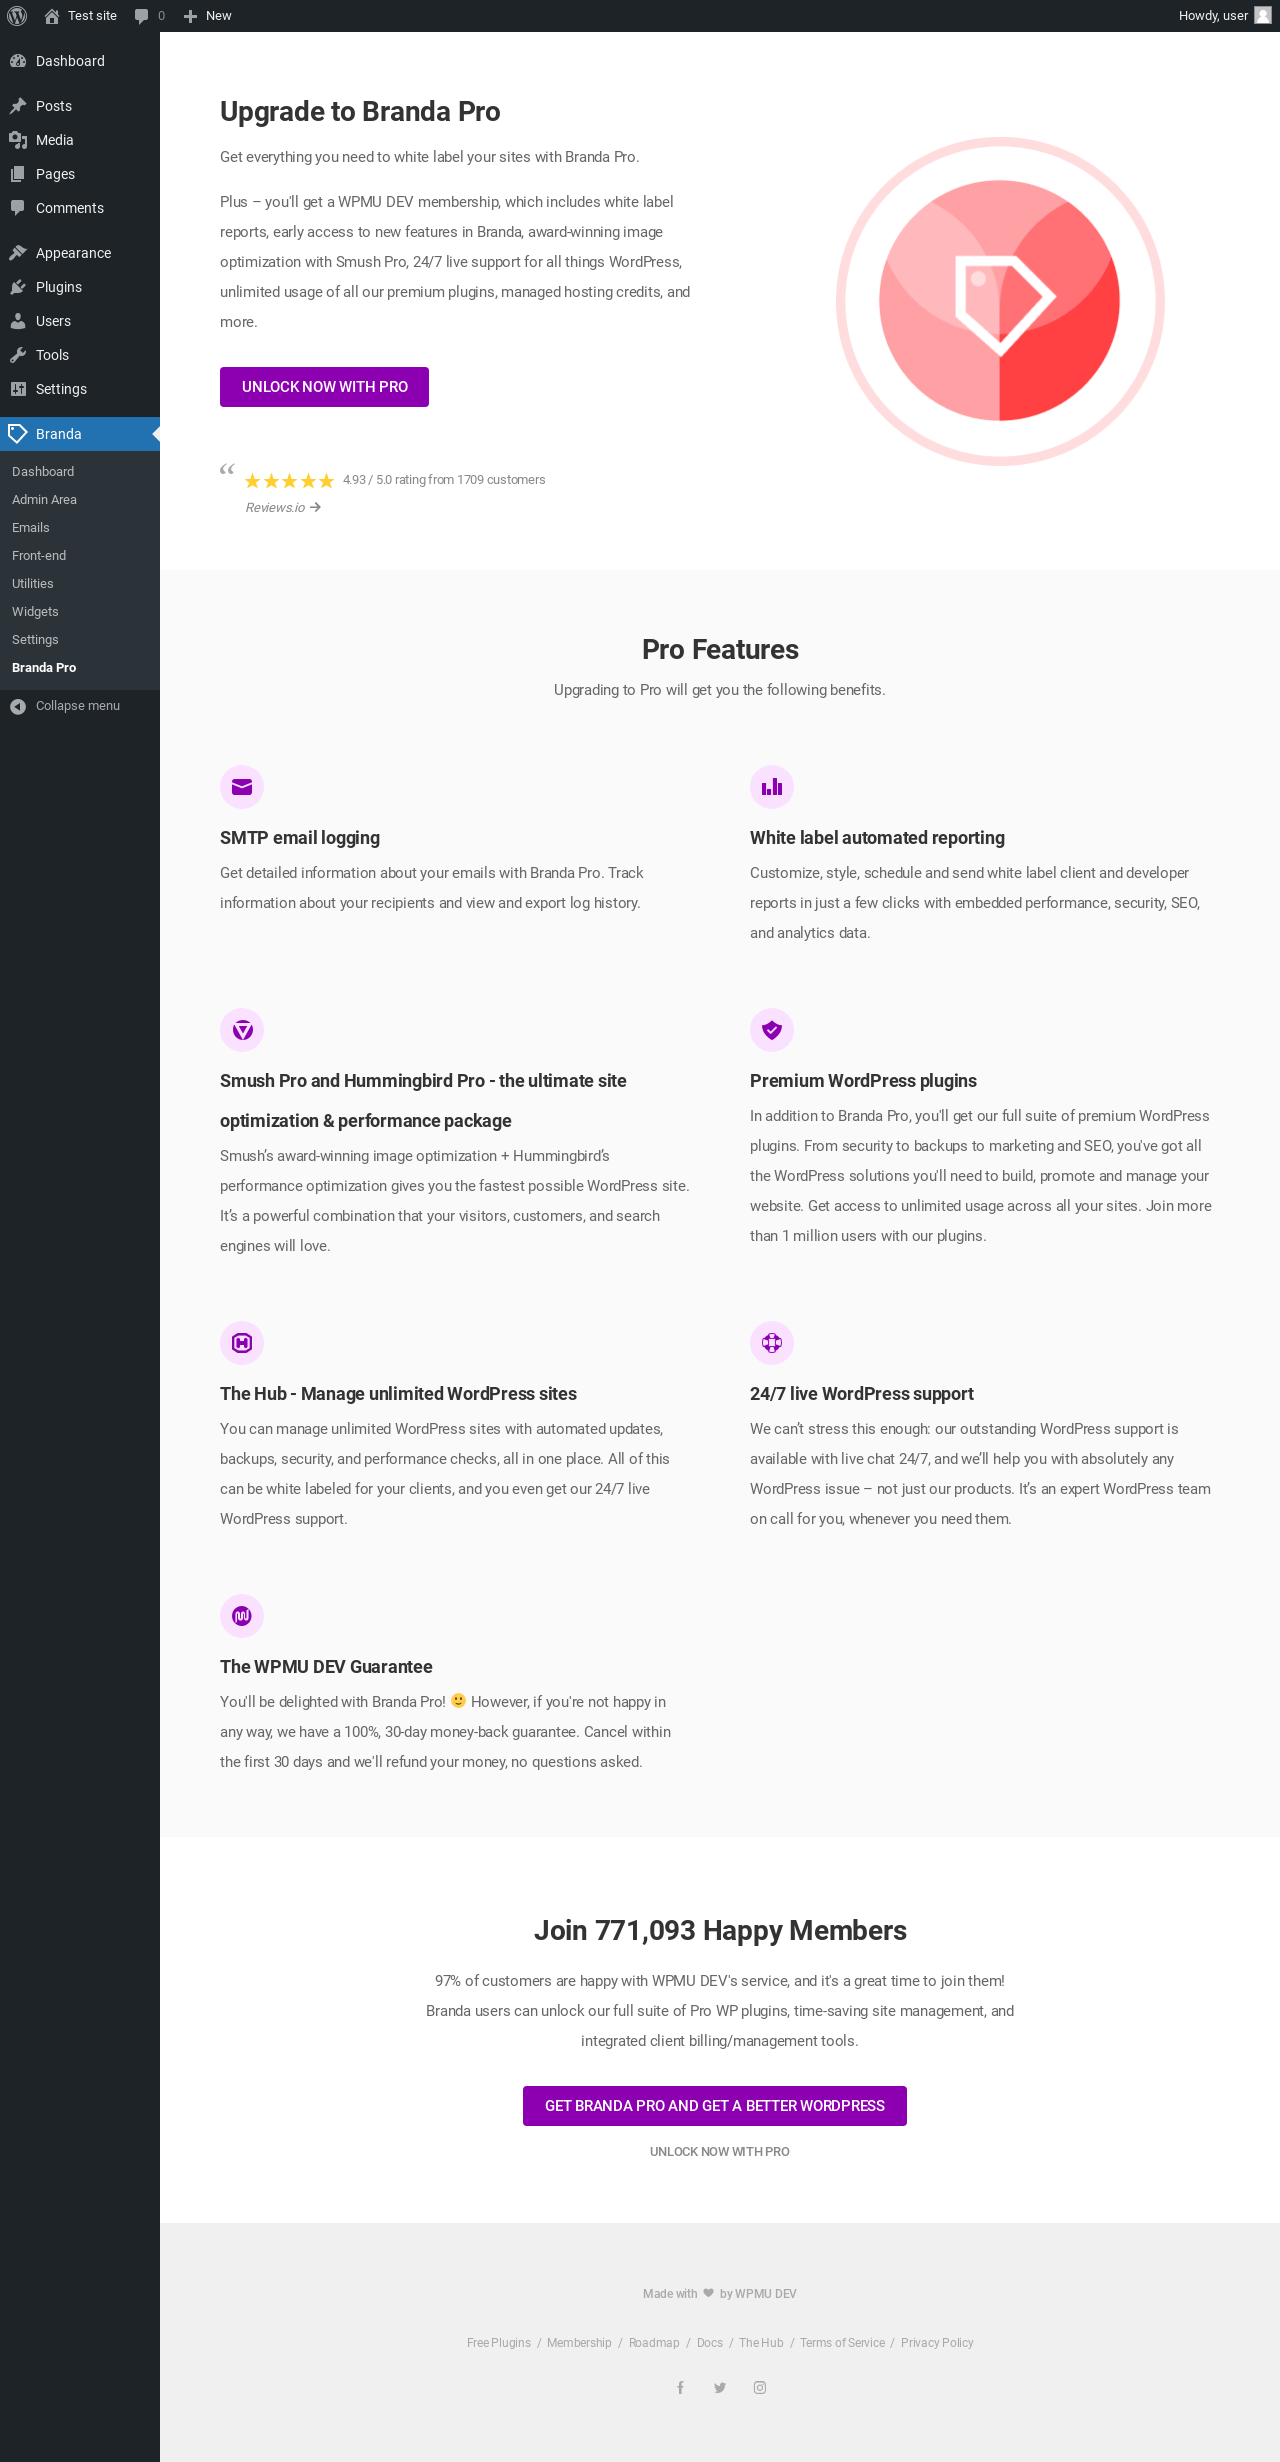Open the Terms of Service footer link
This screenshot has height=2462, width=1280.
pyautogui.click(x=842, y=2343)
